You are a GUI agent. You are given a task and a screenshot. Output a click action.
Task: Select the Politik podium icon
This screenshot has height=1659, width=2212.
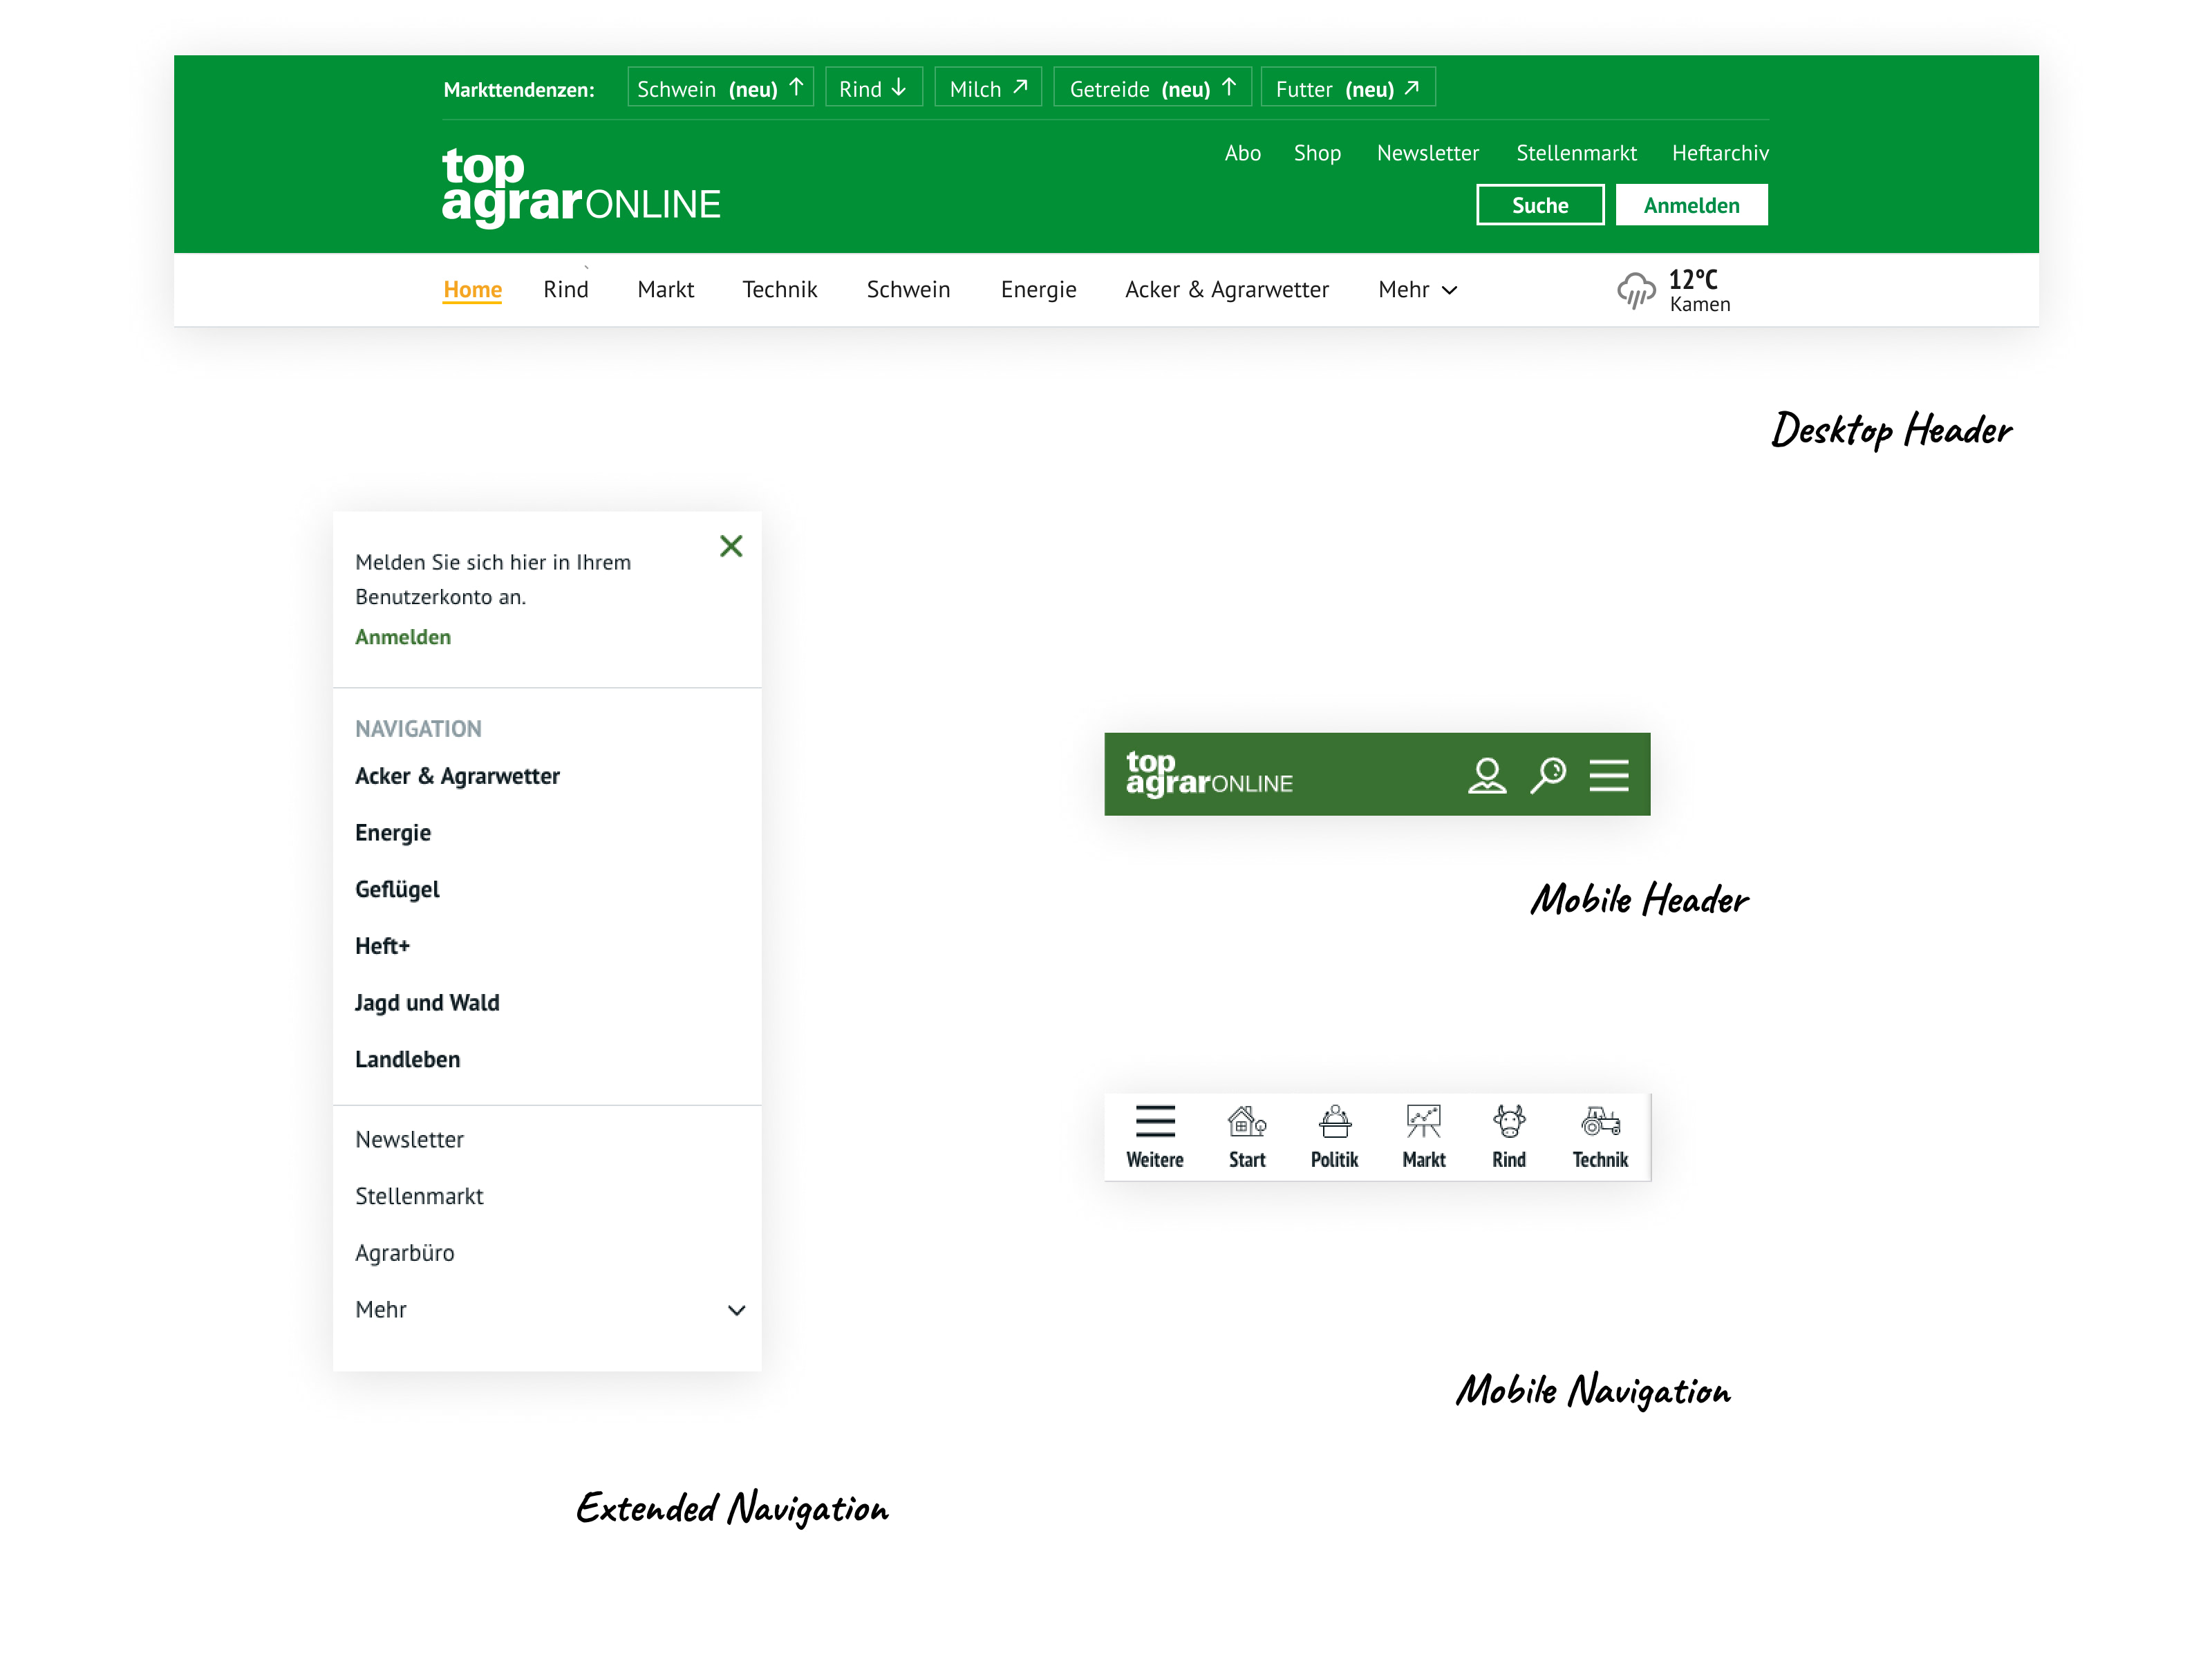[1334, 1122]
